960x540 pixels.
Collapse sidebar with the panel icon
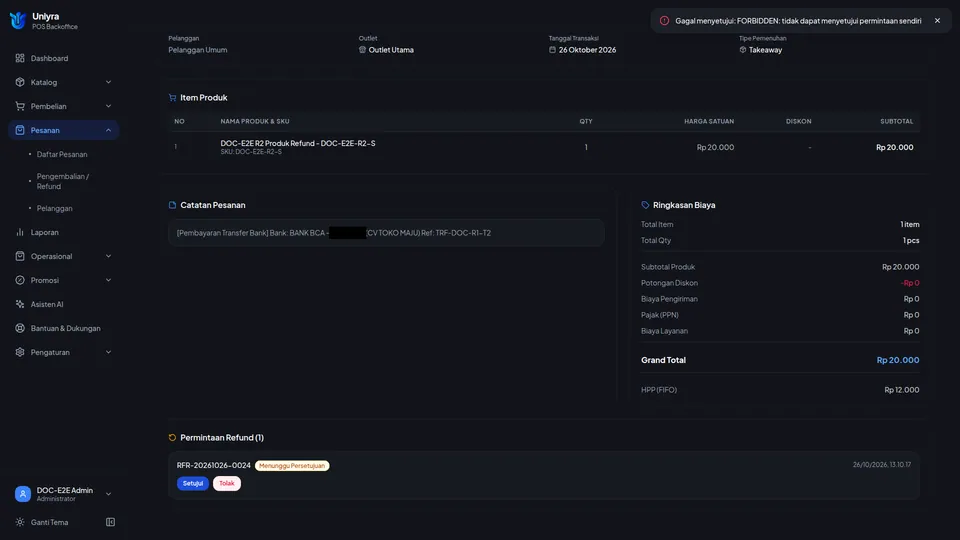110,522
